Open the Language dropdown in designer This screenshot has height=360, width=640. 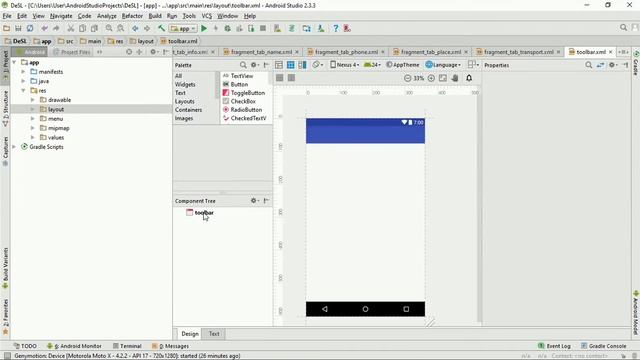[443, 64]
